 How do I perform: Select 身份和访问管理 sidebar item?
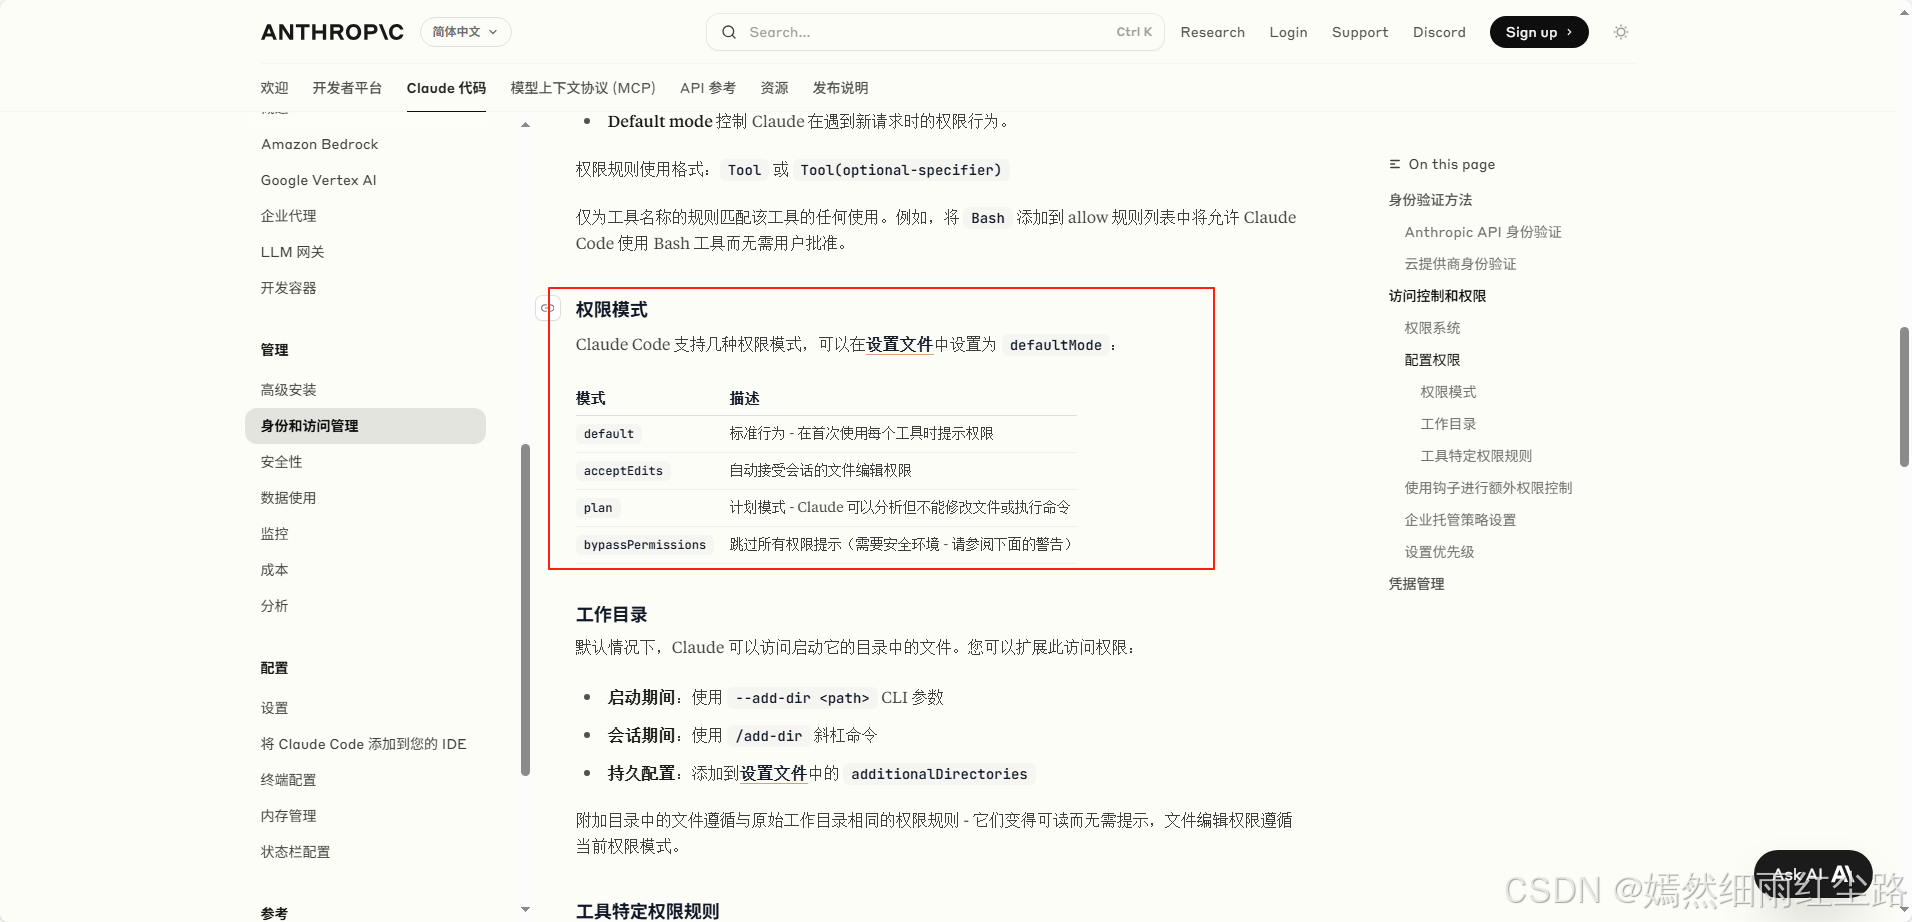(365, 426)
